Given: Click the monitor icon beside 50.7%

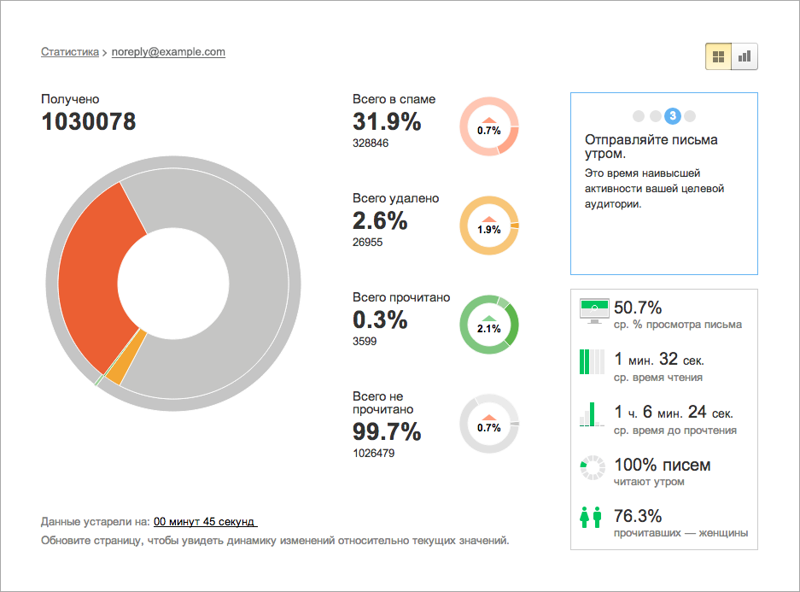Looking at the screenshot, I should coord(594,311).
